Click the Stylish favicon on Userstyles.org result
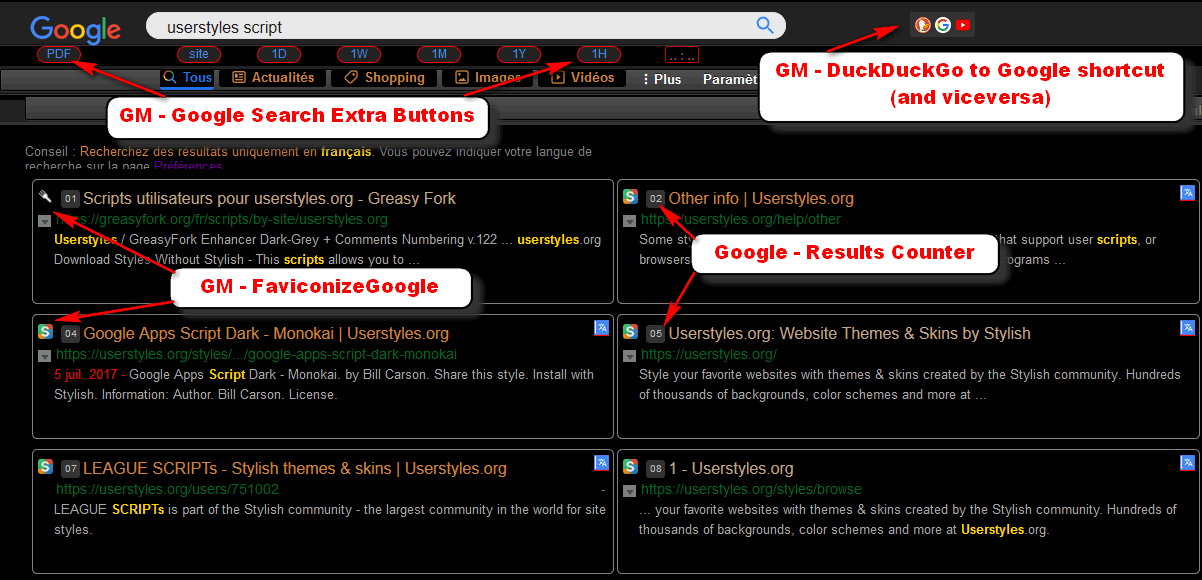 tap(629, 332)
